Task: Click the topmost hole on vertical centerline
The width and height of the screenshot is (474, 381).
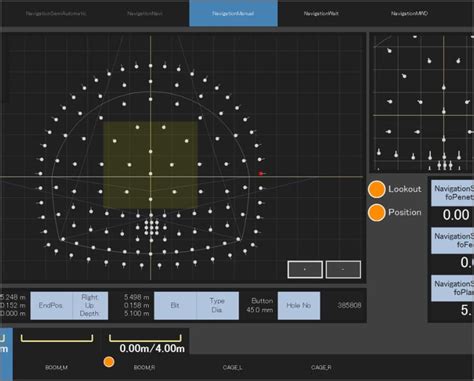Action: pos(151,66)
